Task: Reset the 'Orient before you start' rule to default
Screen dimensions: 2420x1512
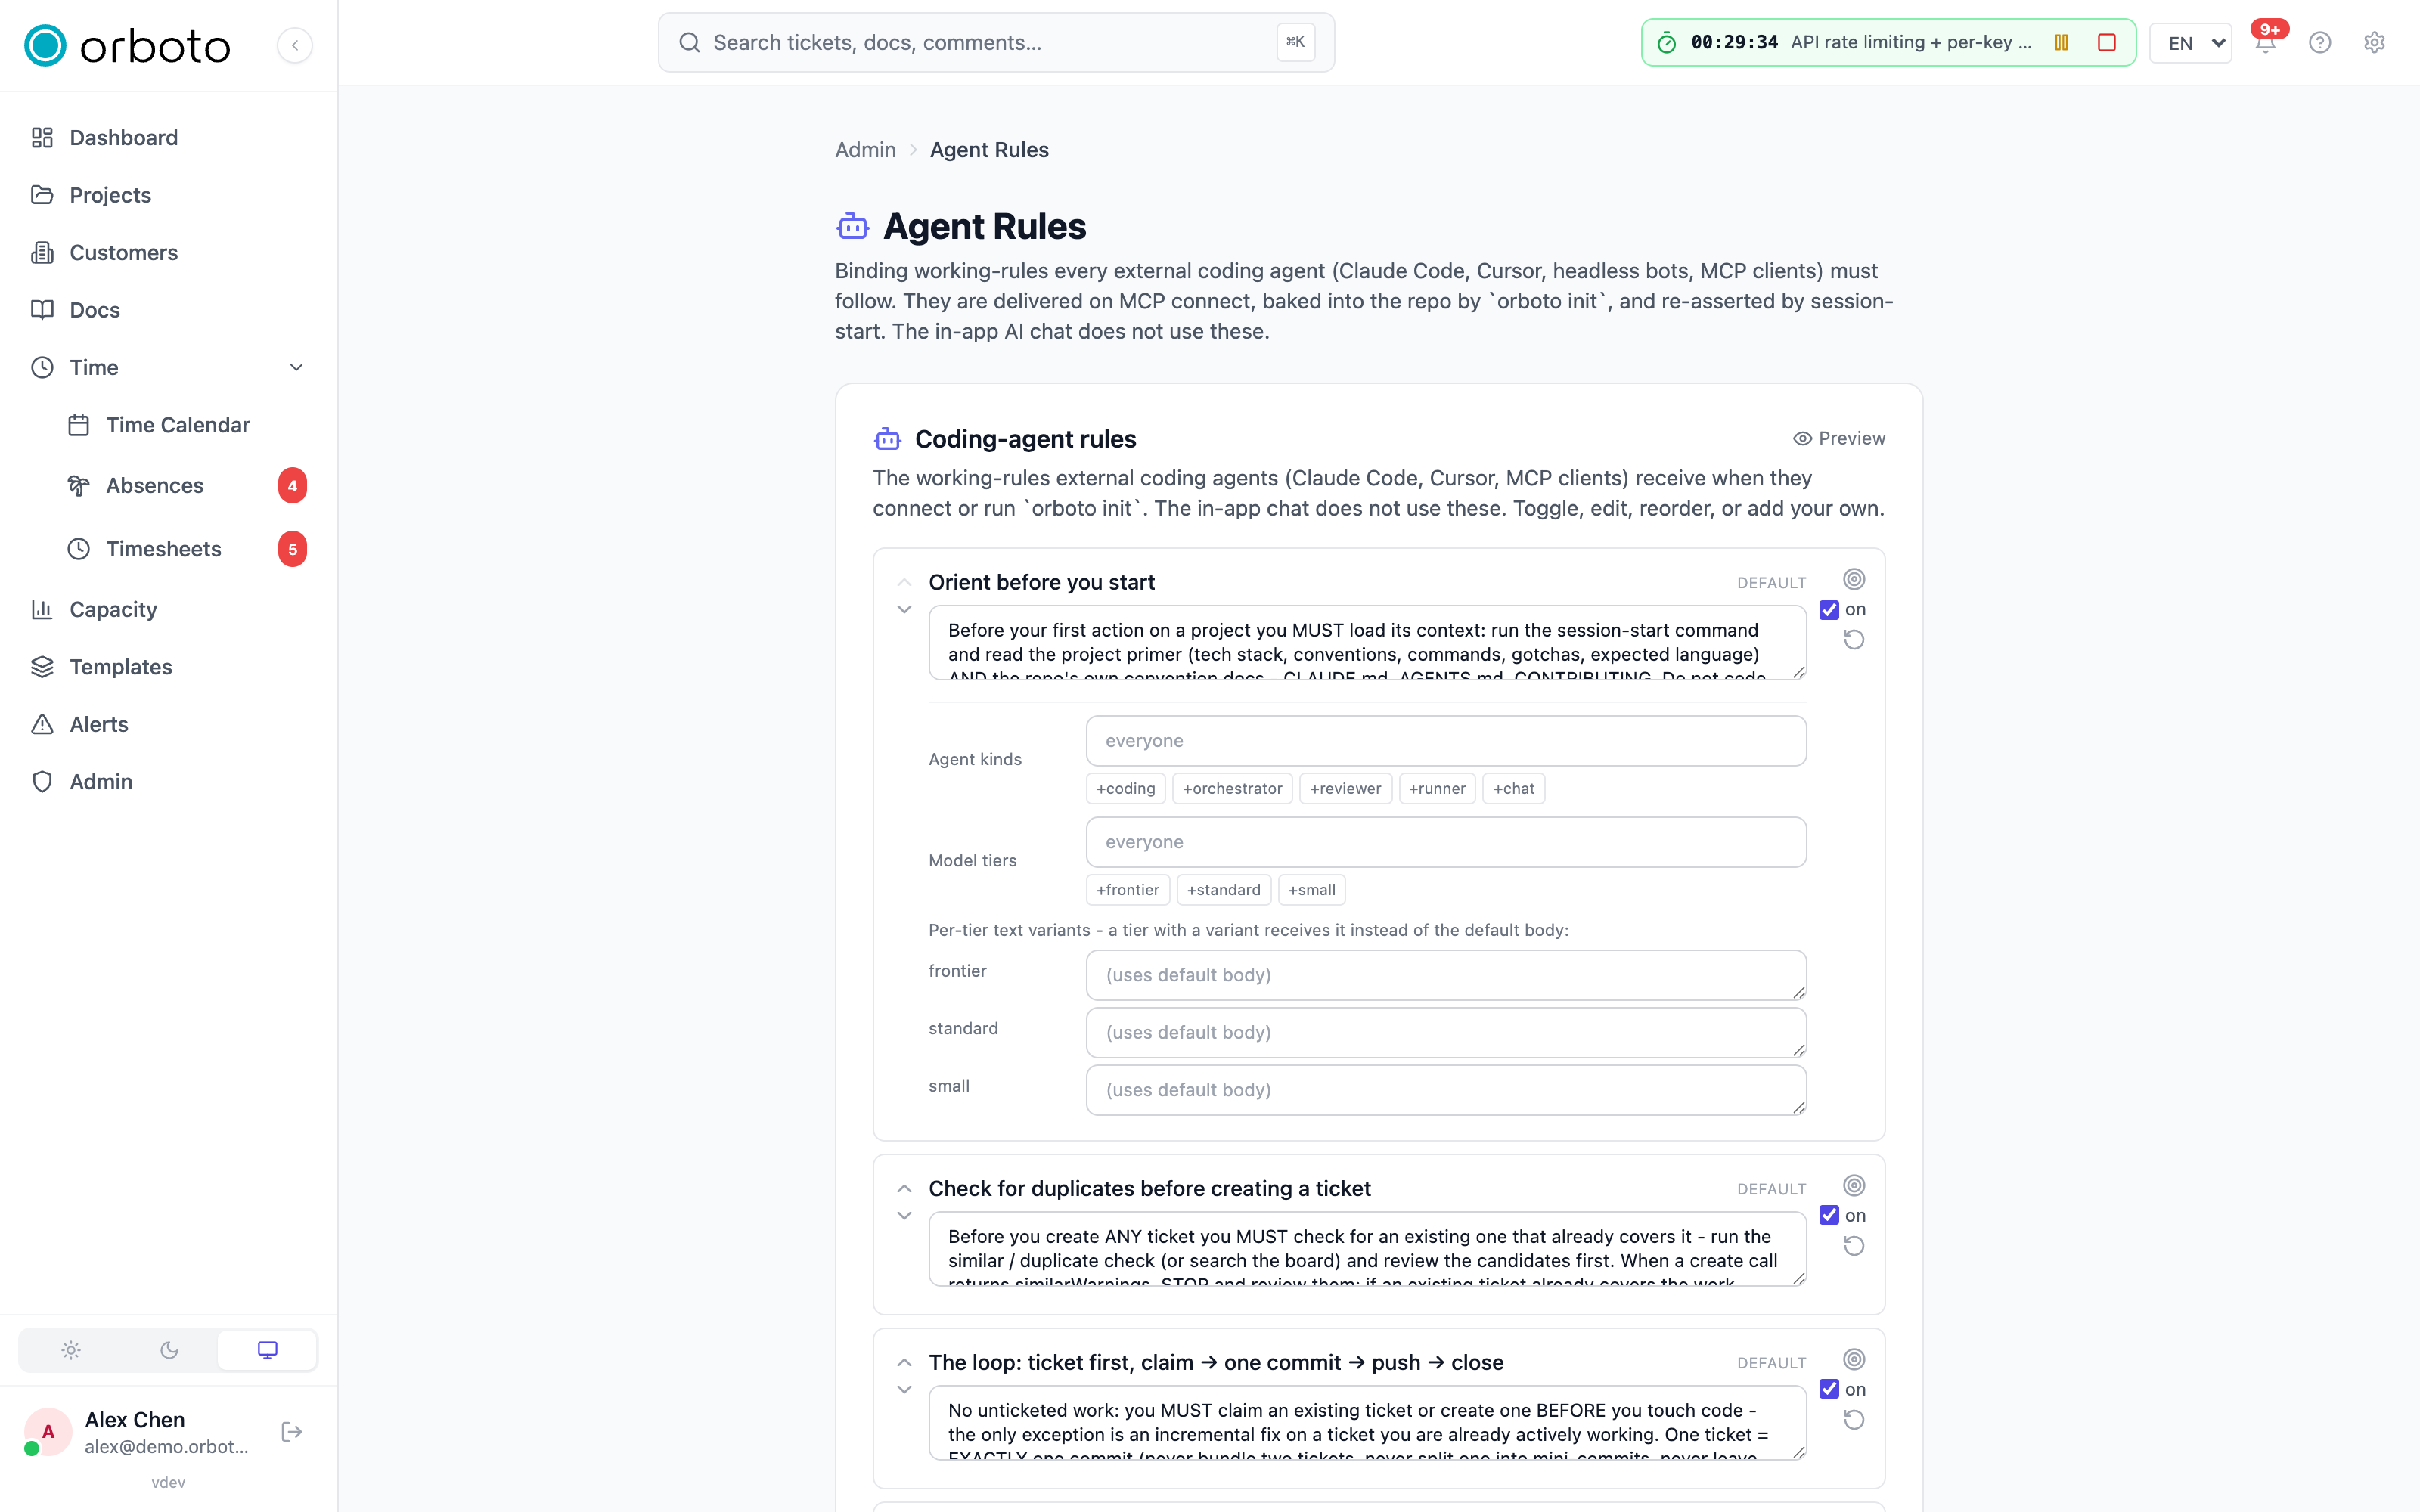Action: tap(1854, 640)
